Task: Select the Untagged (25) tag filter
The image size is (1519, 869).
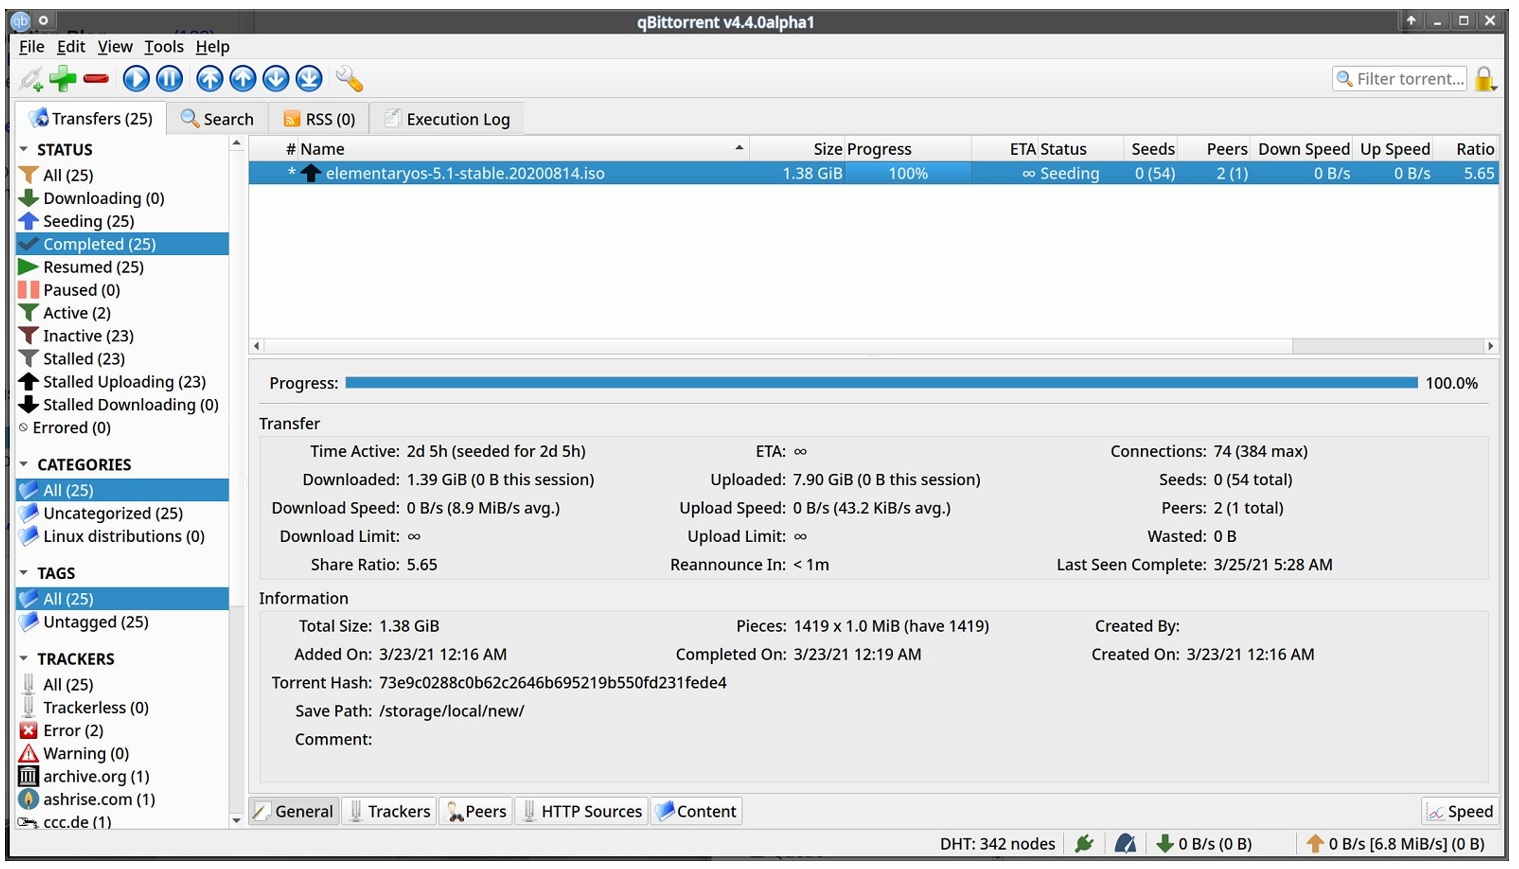Action: coord(91,622)
